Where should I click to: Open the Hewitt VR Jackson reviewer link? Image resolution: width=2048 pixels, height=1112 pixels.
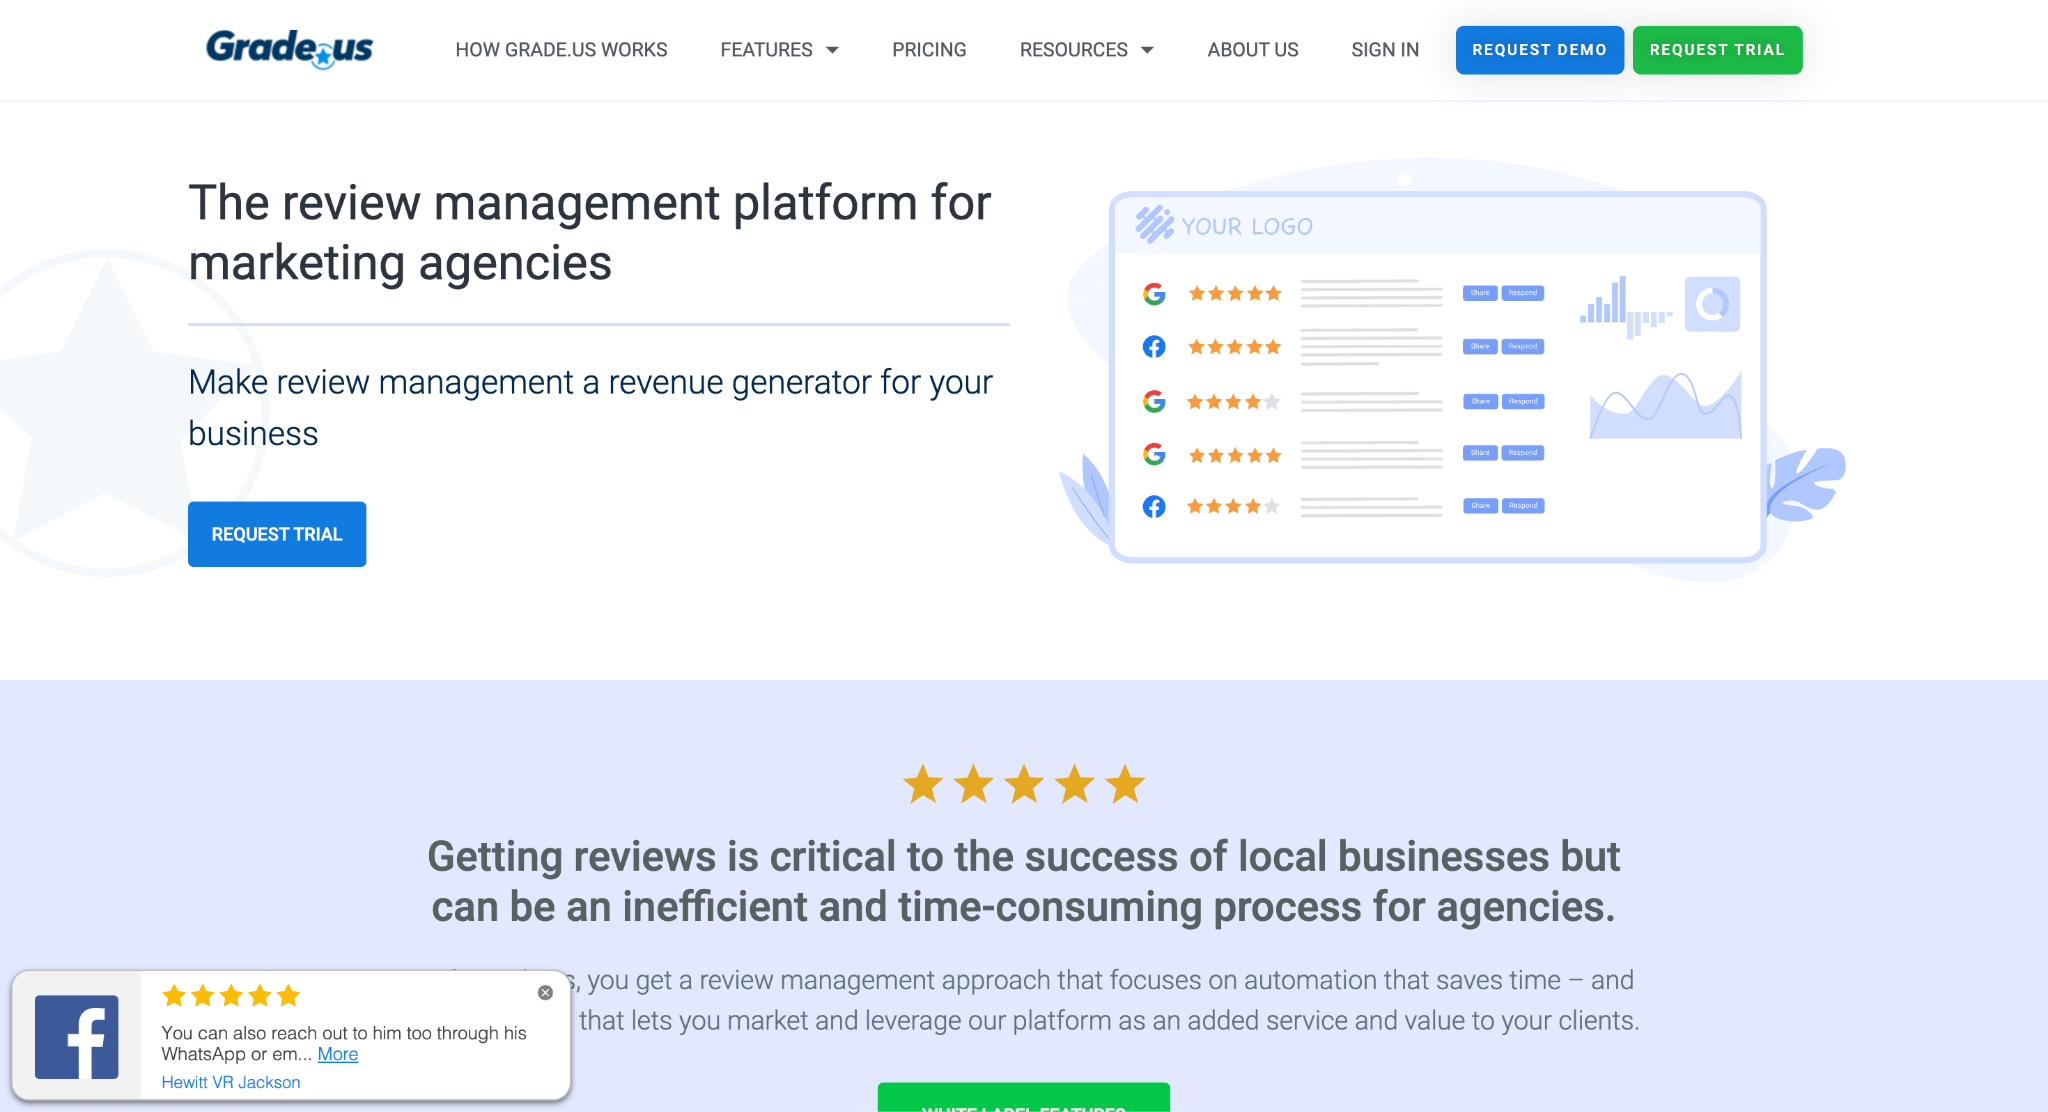[231, 1082]
